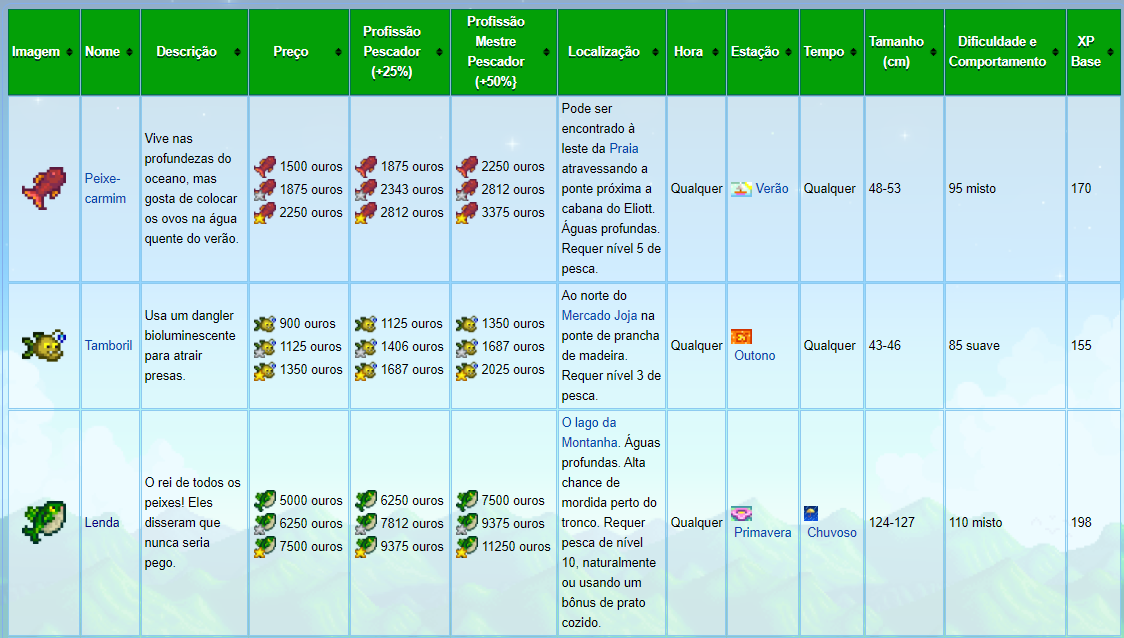
Task: Click the fish icon beside 3375 ouros
Action: 467,212
